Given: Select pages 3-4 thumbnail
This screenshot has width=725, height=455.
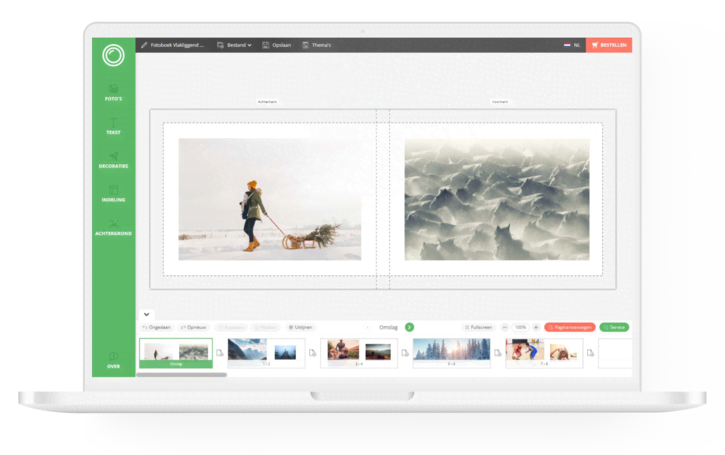Looking at the screenshot, I should (359, 353).
